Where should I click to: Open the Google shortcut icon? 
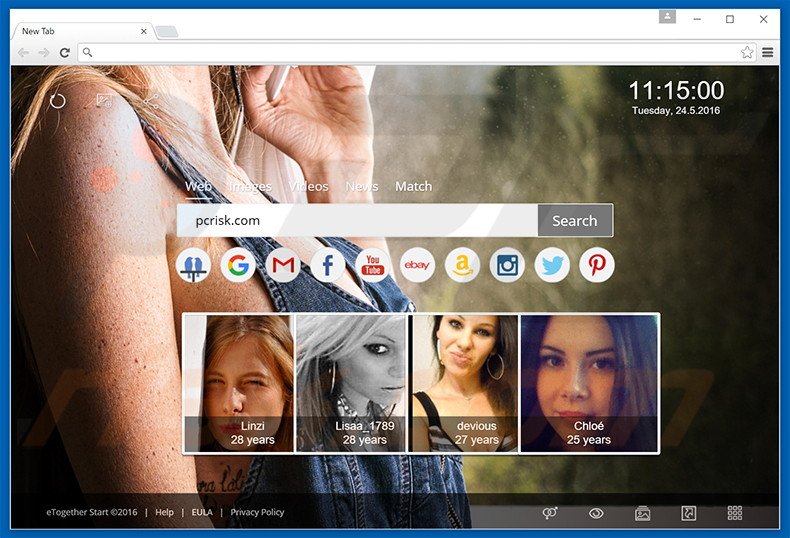[238, 265]
